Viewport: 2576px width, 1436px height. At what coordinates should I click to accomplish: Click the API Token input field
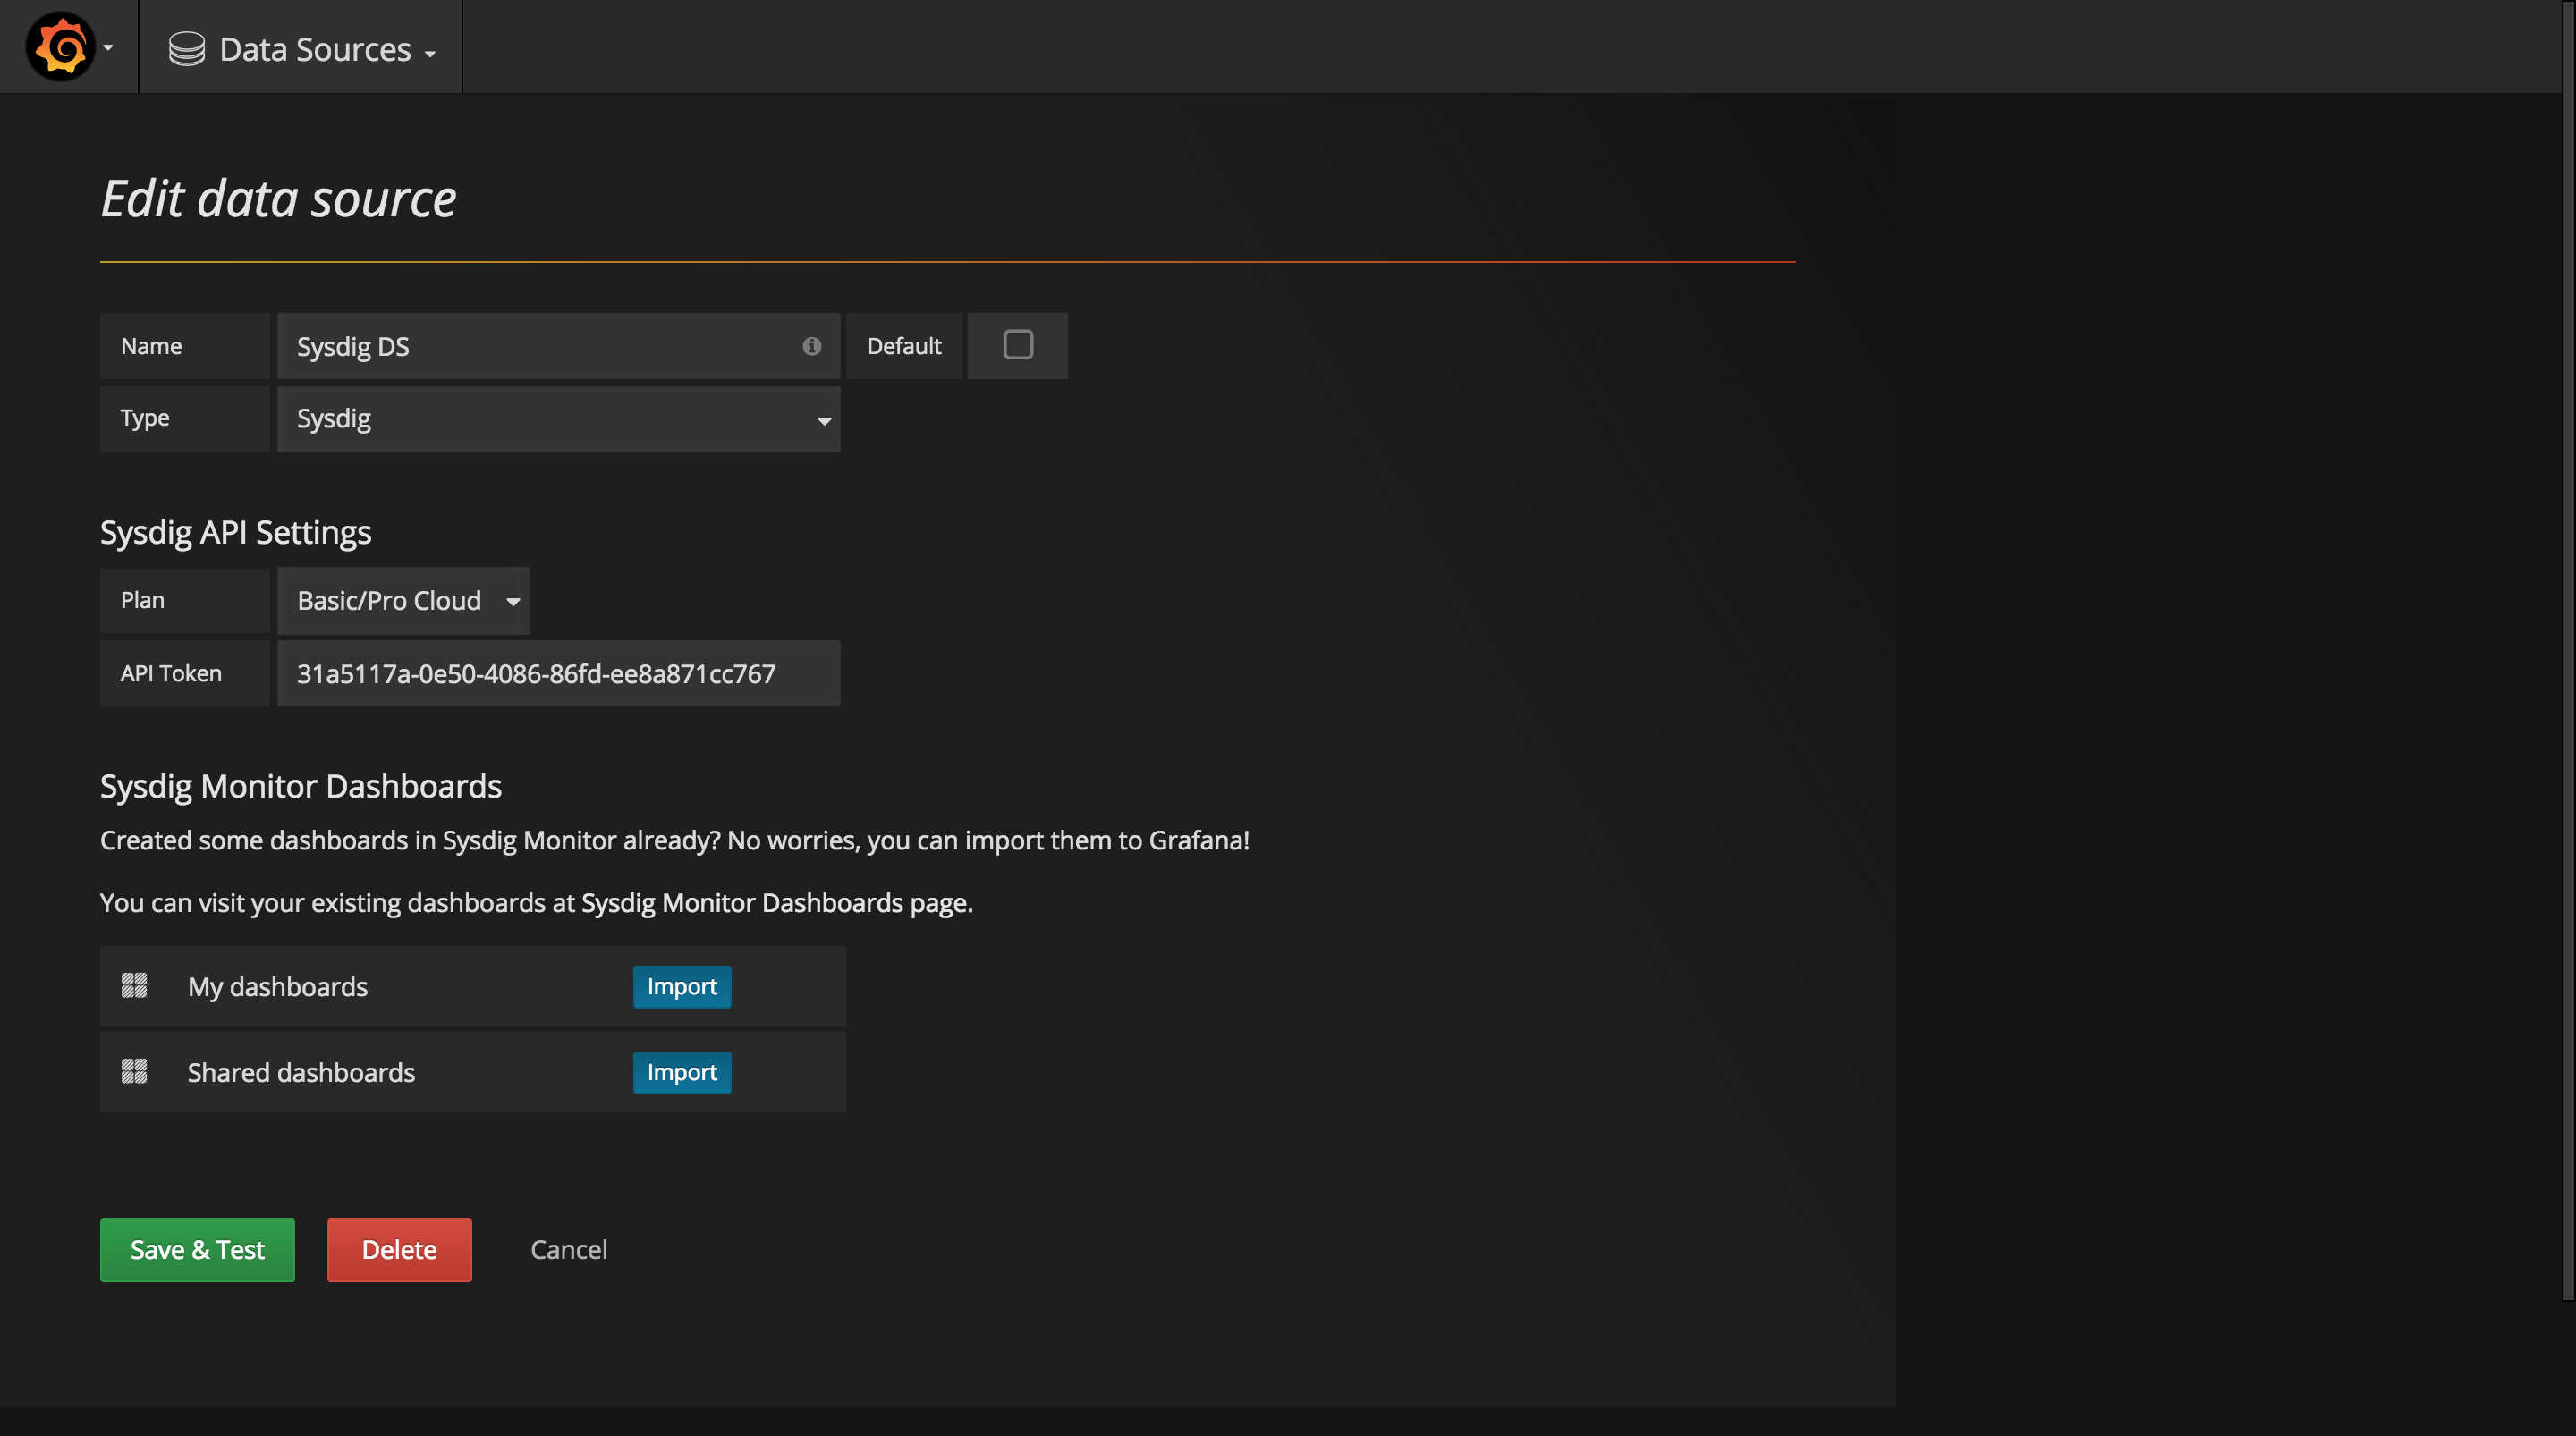(559, 672)
